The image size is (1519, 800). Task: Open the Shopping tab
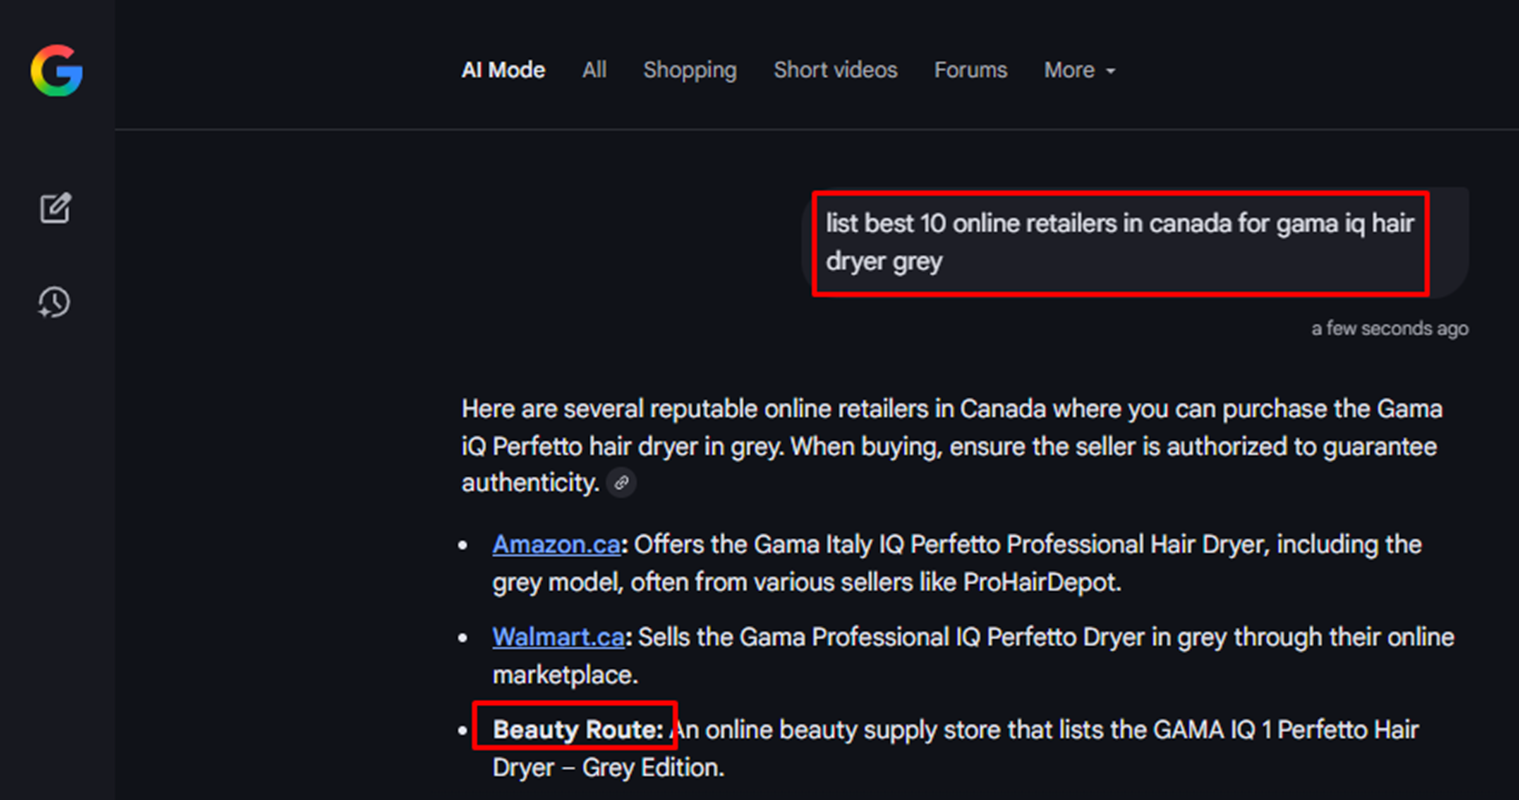point(689,70)
